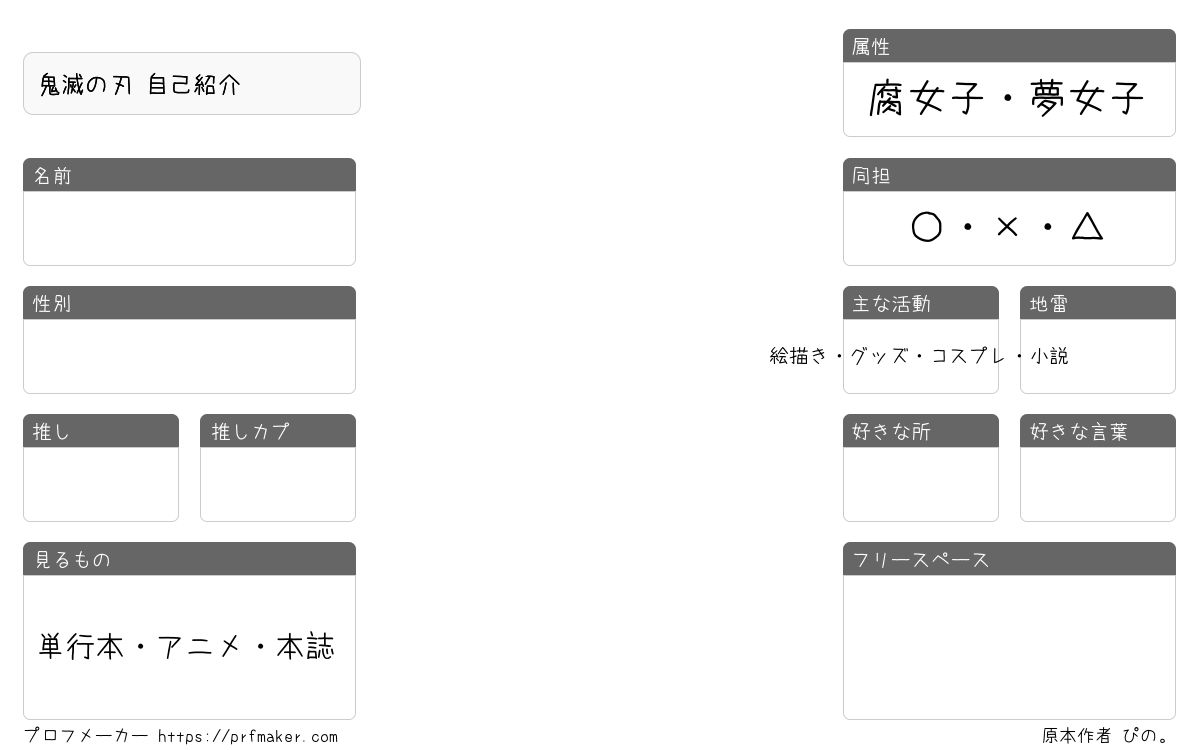
Task: Click inside the フリースペース area
Action: 1009,647
